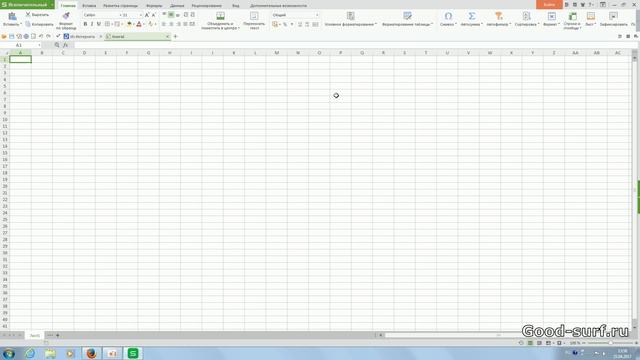Increase font size with larger A
Screen dimensions: 640x360
pyautogui.click(x=147, y=15)
